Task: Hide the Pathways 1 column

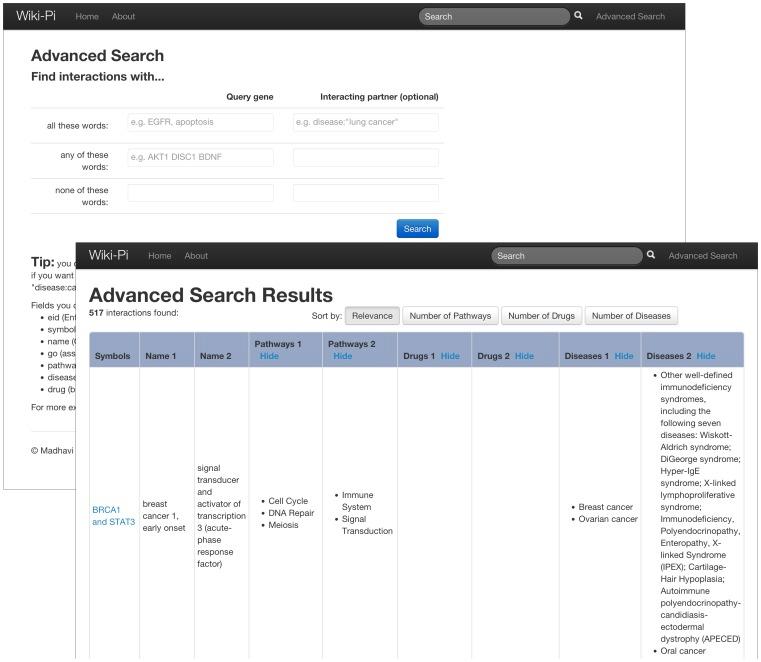Action: coord(269,356)
